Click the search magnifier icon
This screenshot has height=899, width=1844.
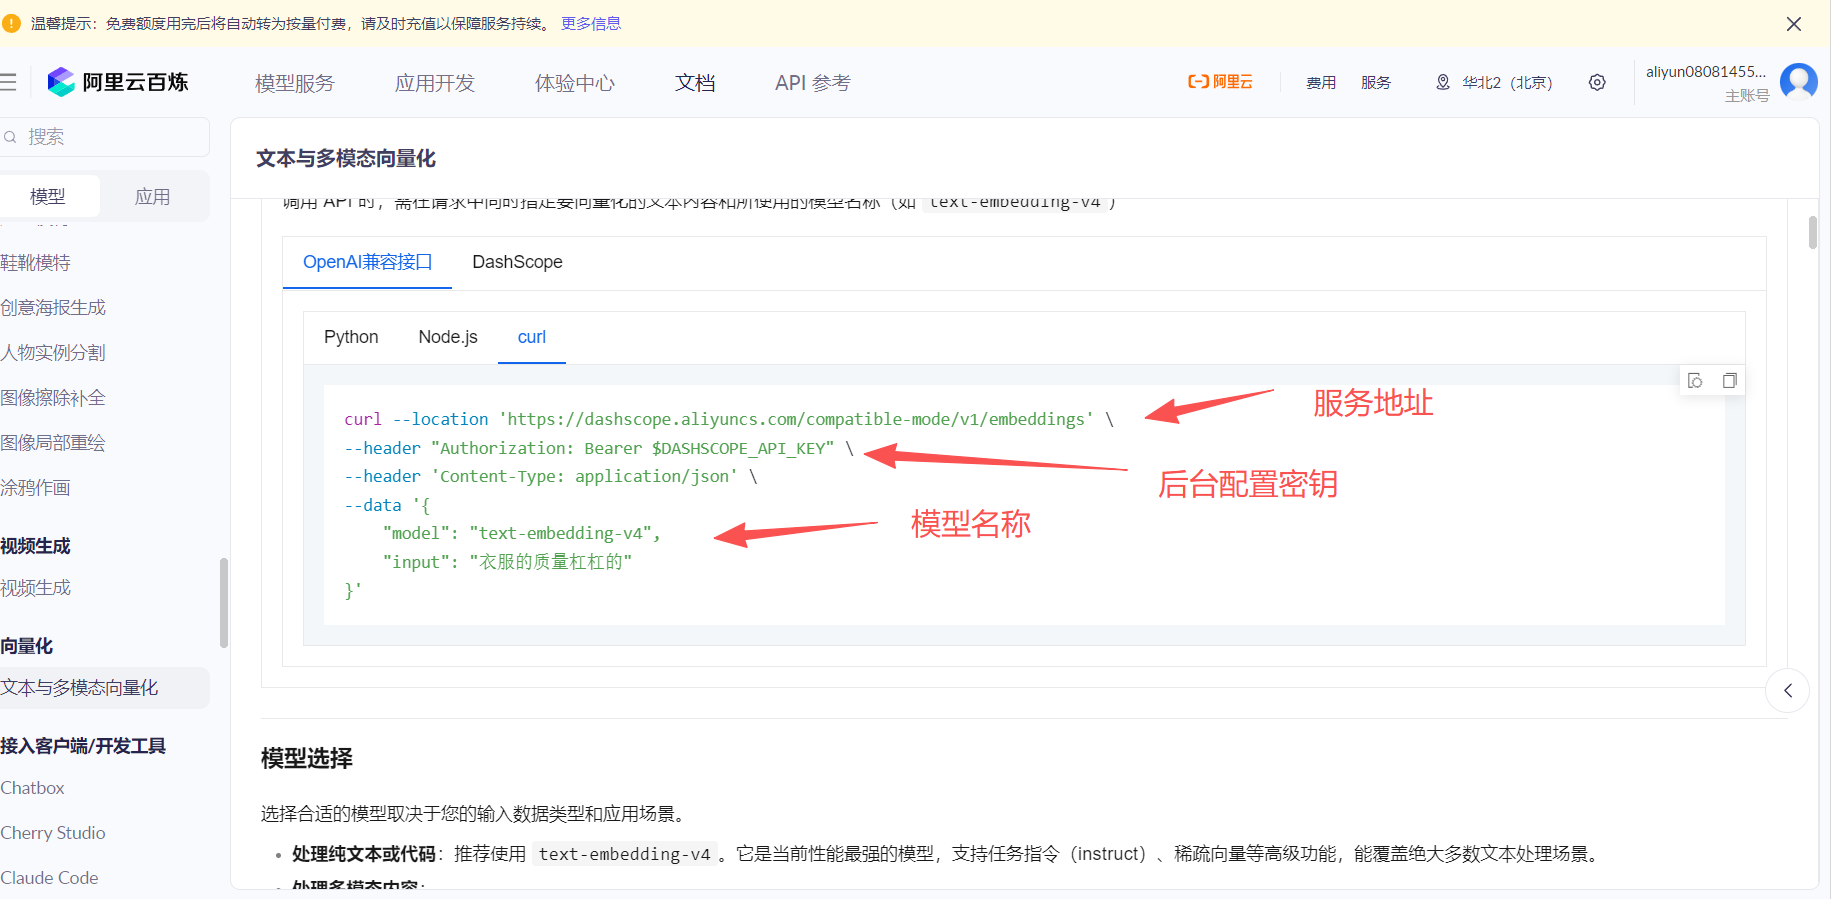point(10,137)
